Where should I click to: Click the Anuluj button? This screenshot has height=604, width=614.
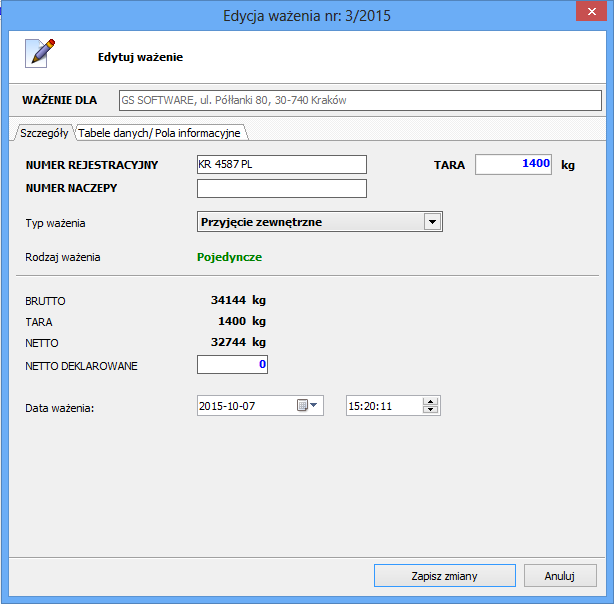click(560, 576)
